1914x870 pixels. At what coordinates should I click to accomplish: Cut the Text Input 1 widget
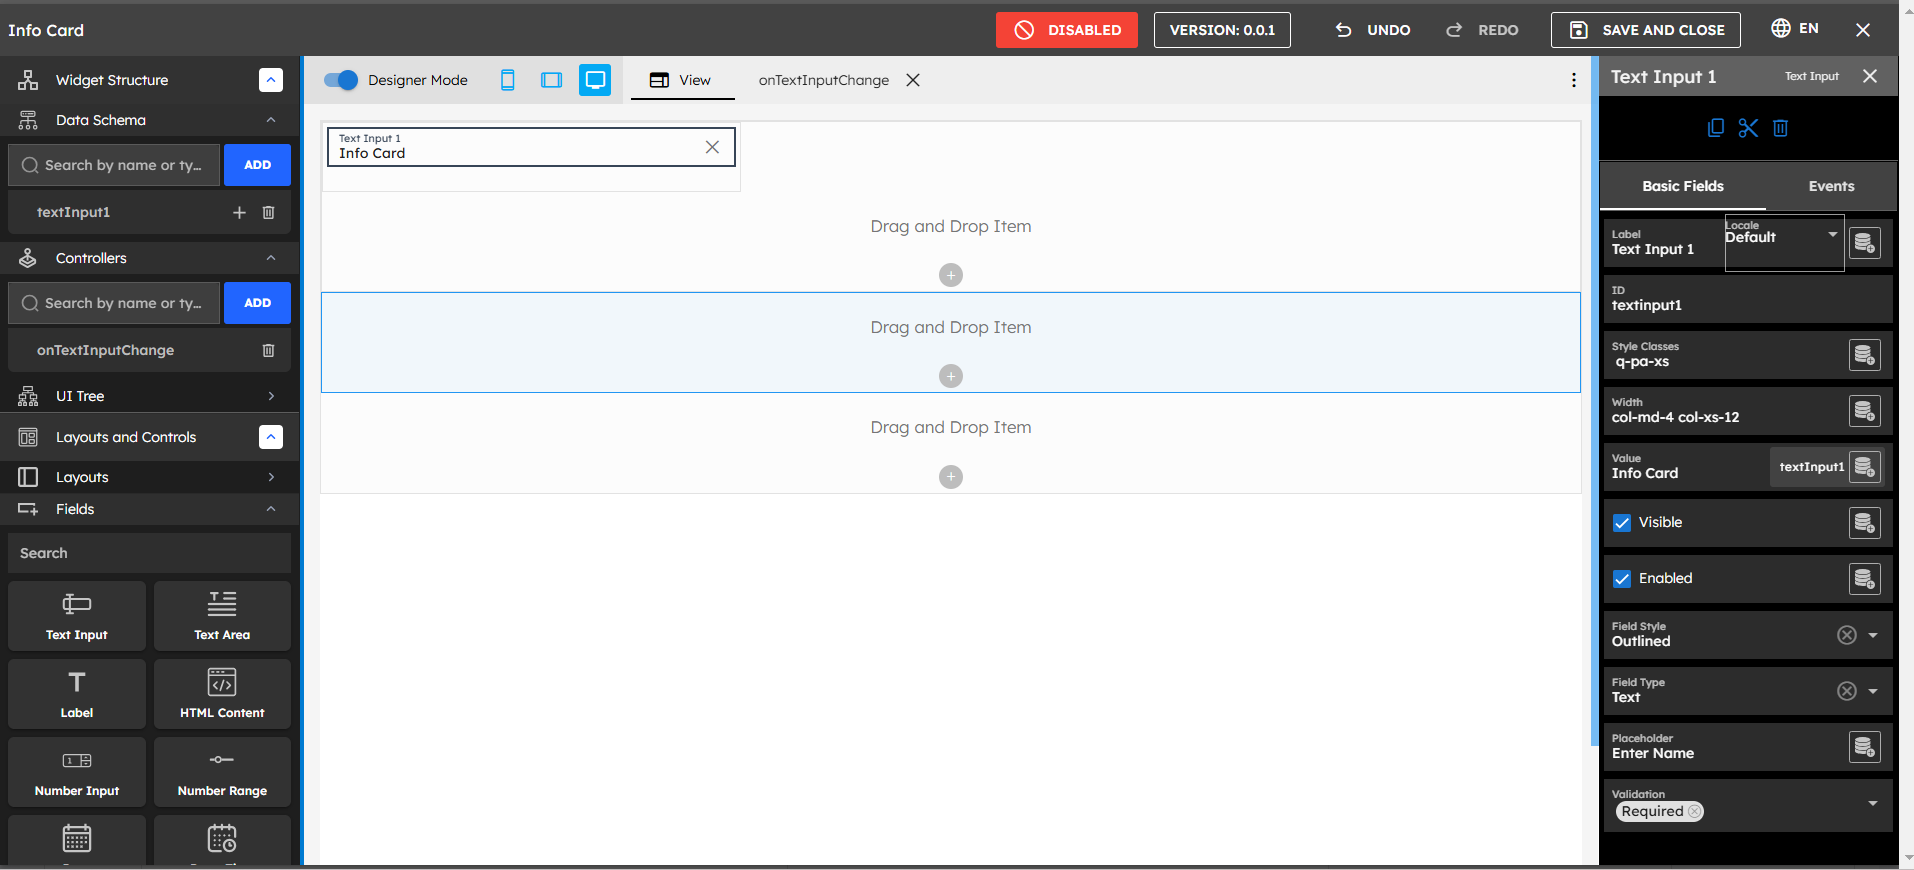click(1748, 128)
